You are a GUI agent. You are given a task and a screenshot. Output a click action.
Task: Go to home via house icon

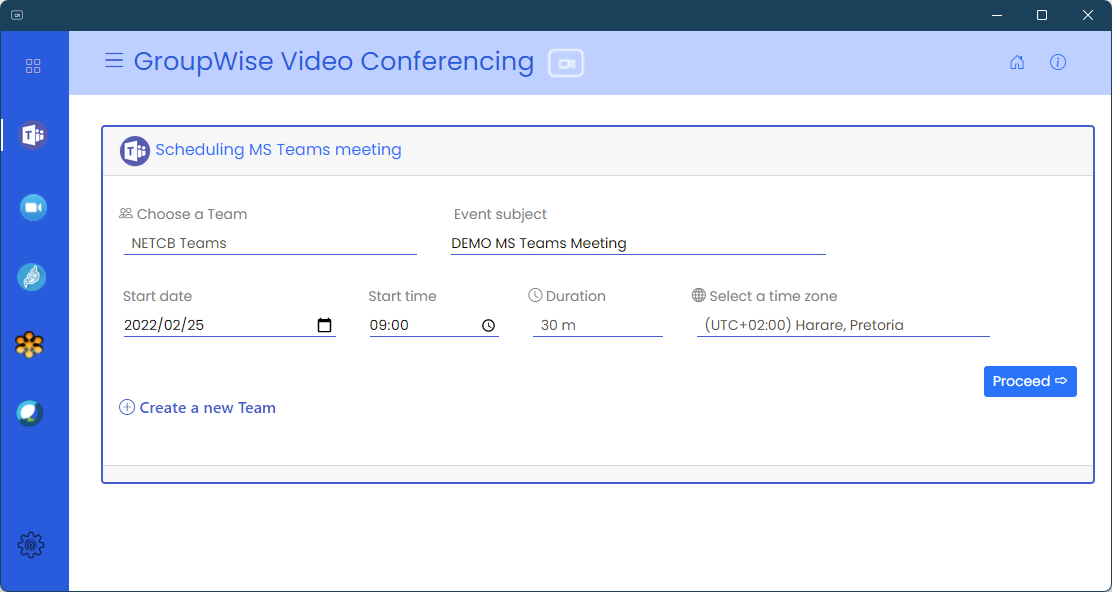coord(1017,62)
